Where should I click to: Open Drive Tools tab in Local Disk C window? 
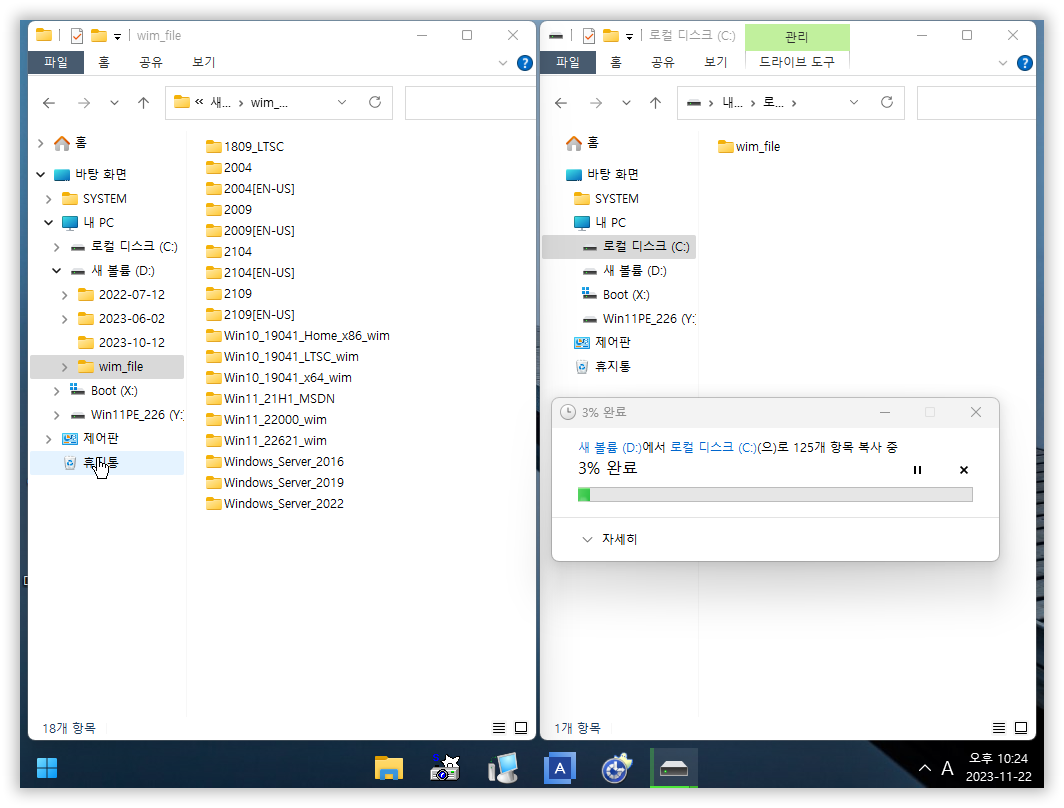797,62
